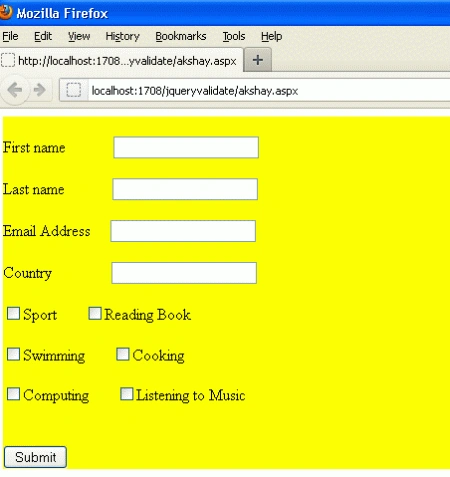
Task: Click the 'Cooking' label text
Action: pos(158,356)
